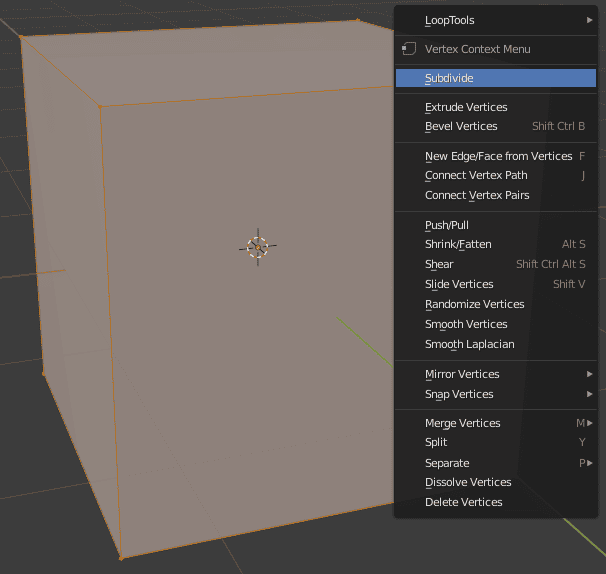Screen dimensions: 606x574
Task: Select Bevel Vertices entry
Action: 496,126
